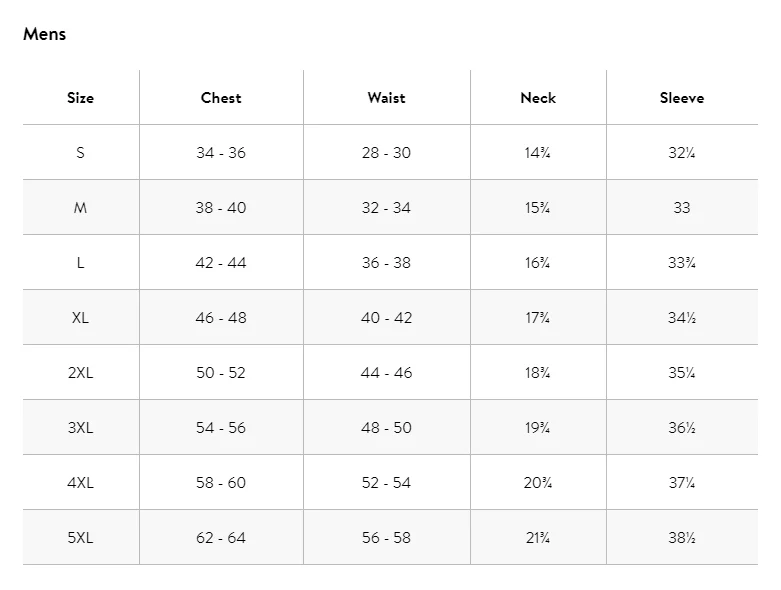781x590 pixels.
Task: Click chest measurement 58 - 60
Action: coord(221,483)
